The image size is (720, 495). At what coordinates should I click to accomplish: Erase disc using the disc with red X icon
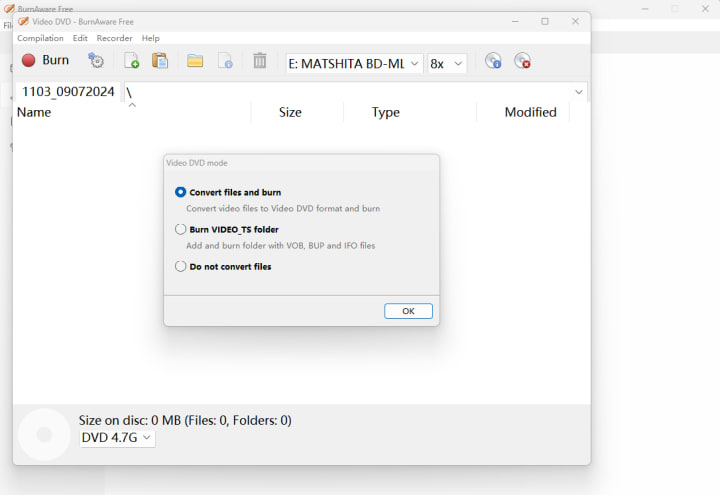point(523,61)
